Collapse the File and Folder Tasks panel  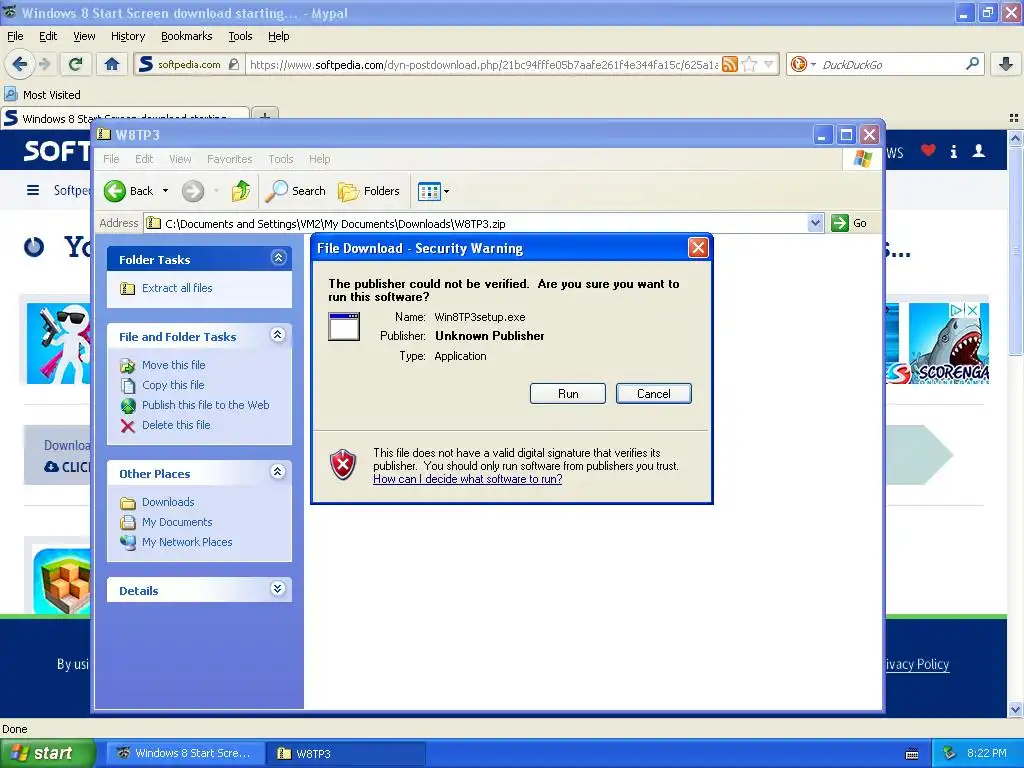pyautogui.click(x=278, y=335)
